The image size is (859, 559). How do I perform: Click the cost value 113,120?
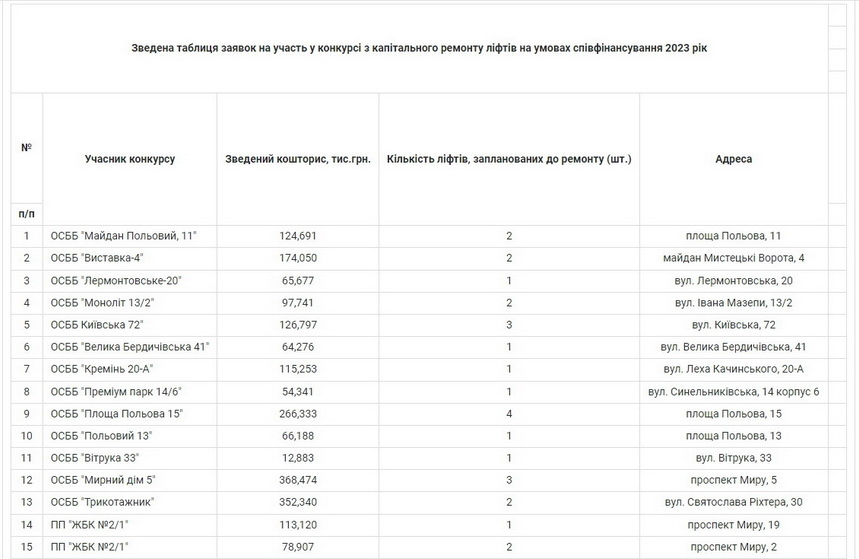coord(298,524)
